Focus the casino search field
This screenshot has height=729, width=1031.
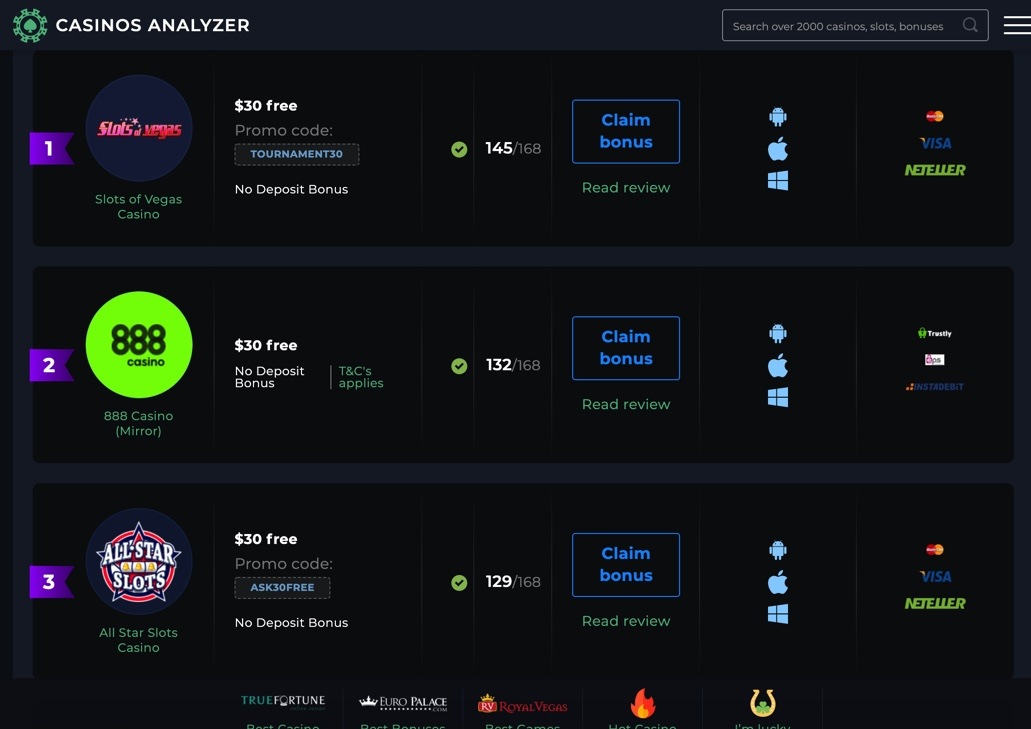point(855,26)
